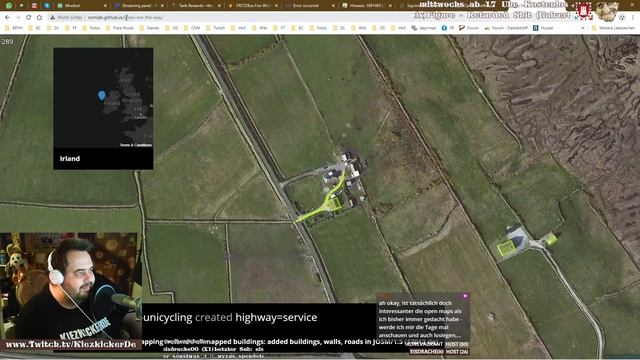640x360 pixels.
Task: Click the www.Twitch.tv/KlezkickerDe overlay text
Action: click(x=71, y=344)
